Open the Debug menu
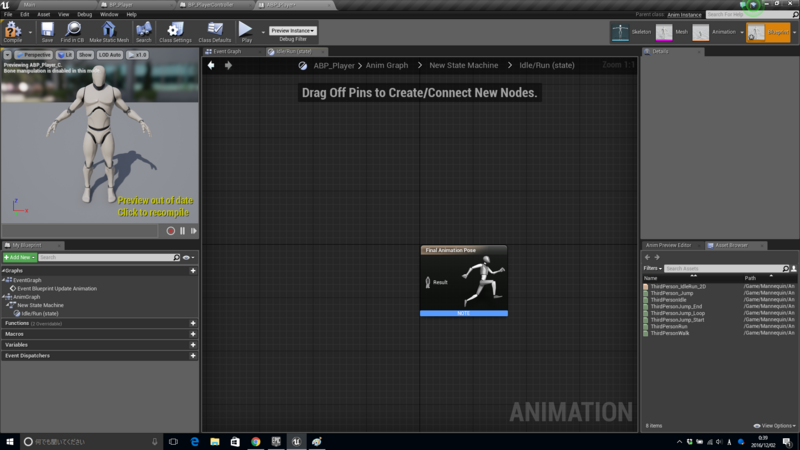The width and height of the screenshot is (800, 450). tap(84, 14)
